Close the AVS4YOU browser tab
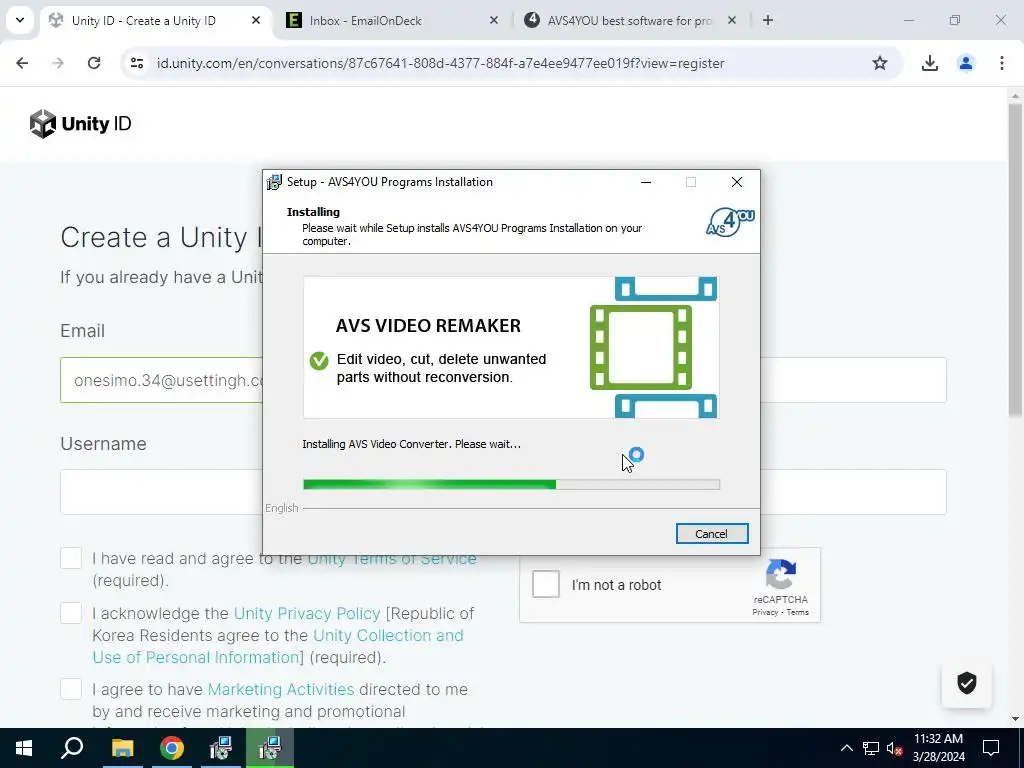 click(x=732, y=20)
